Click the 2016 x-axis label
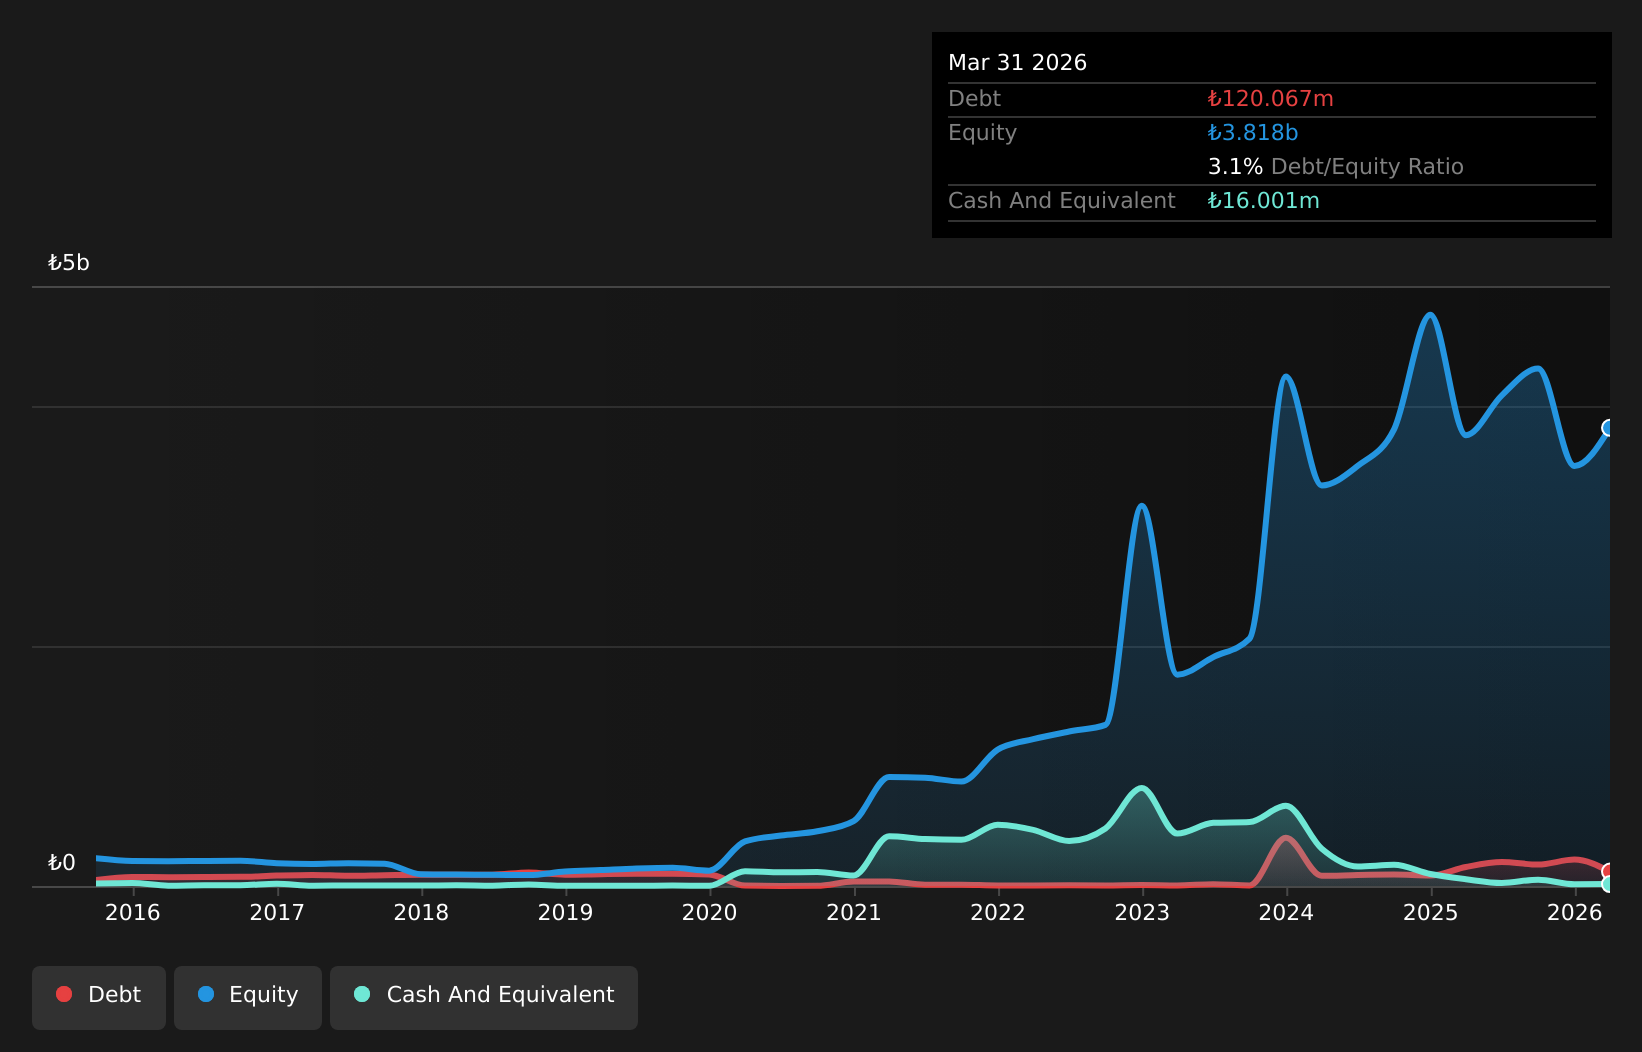 tap(133, 912)
